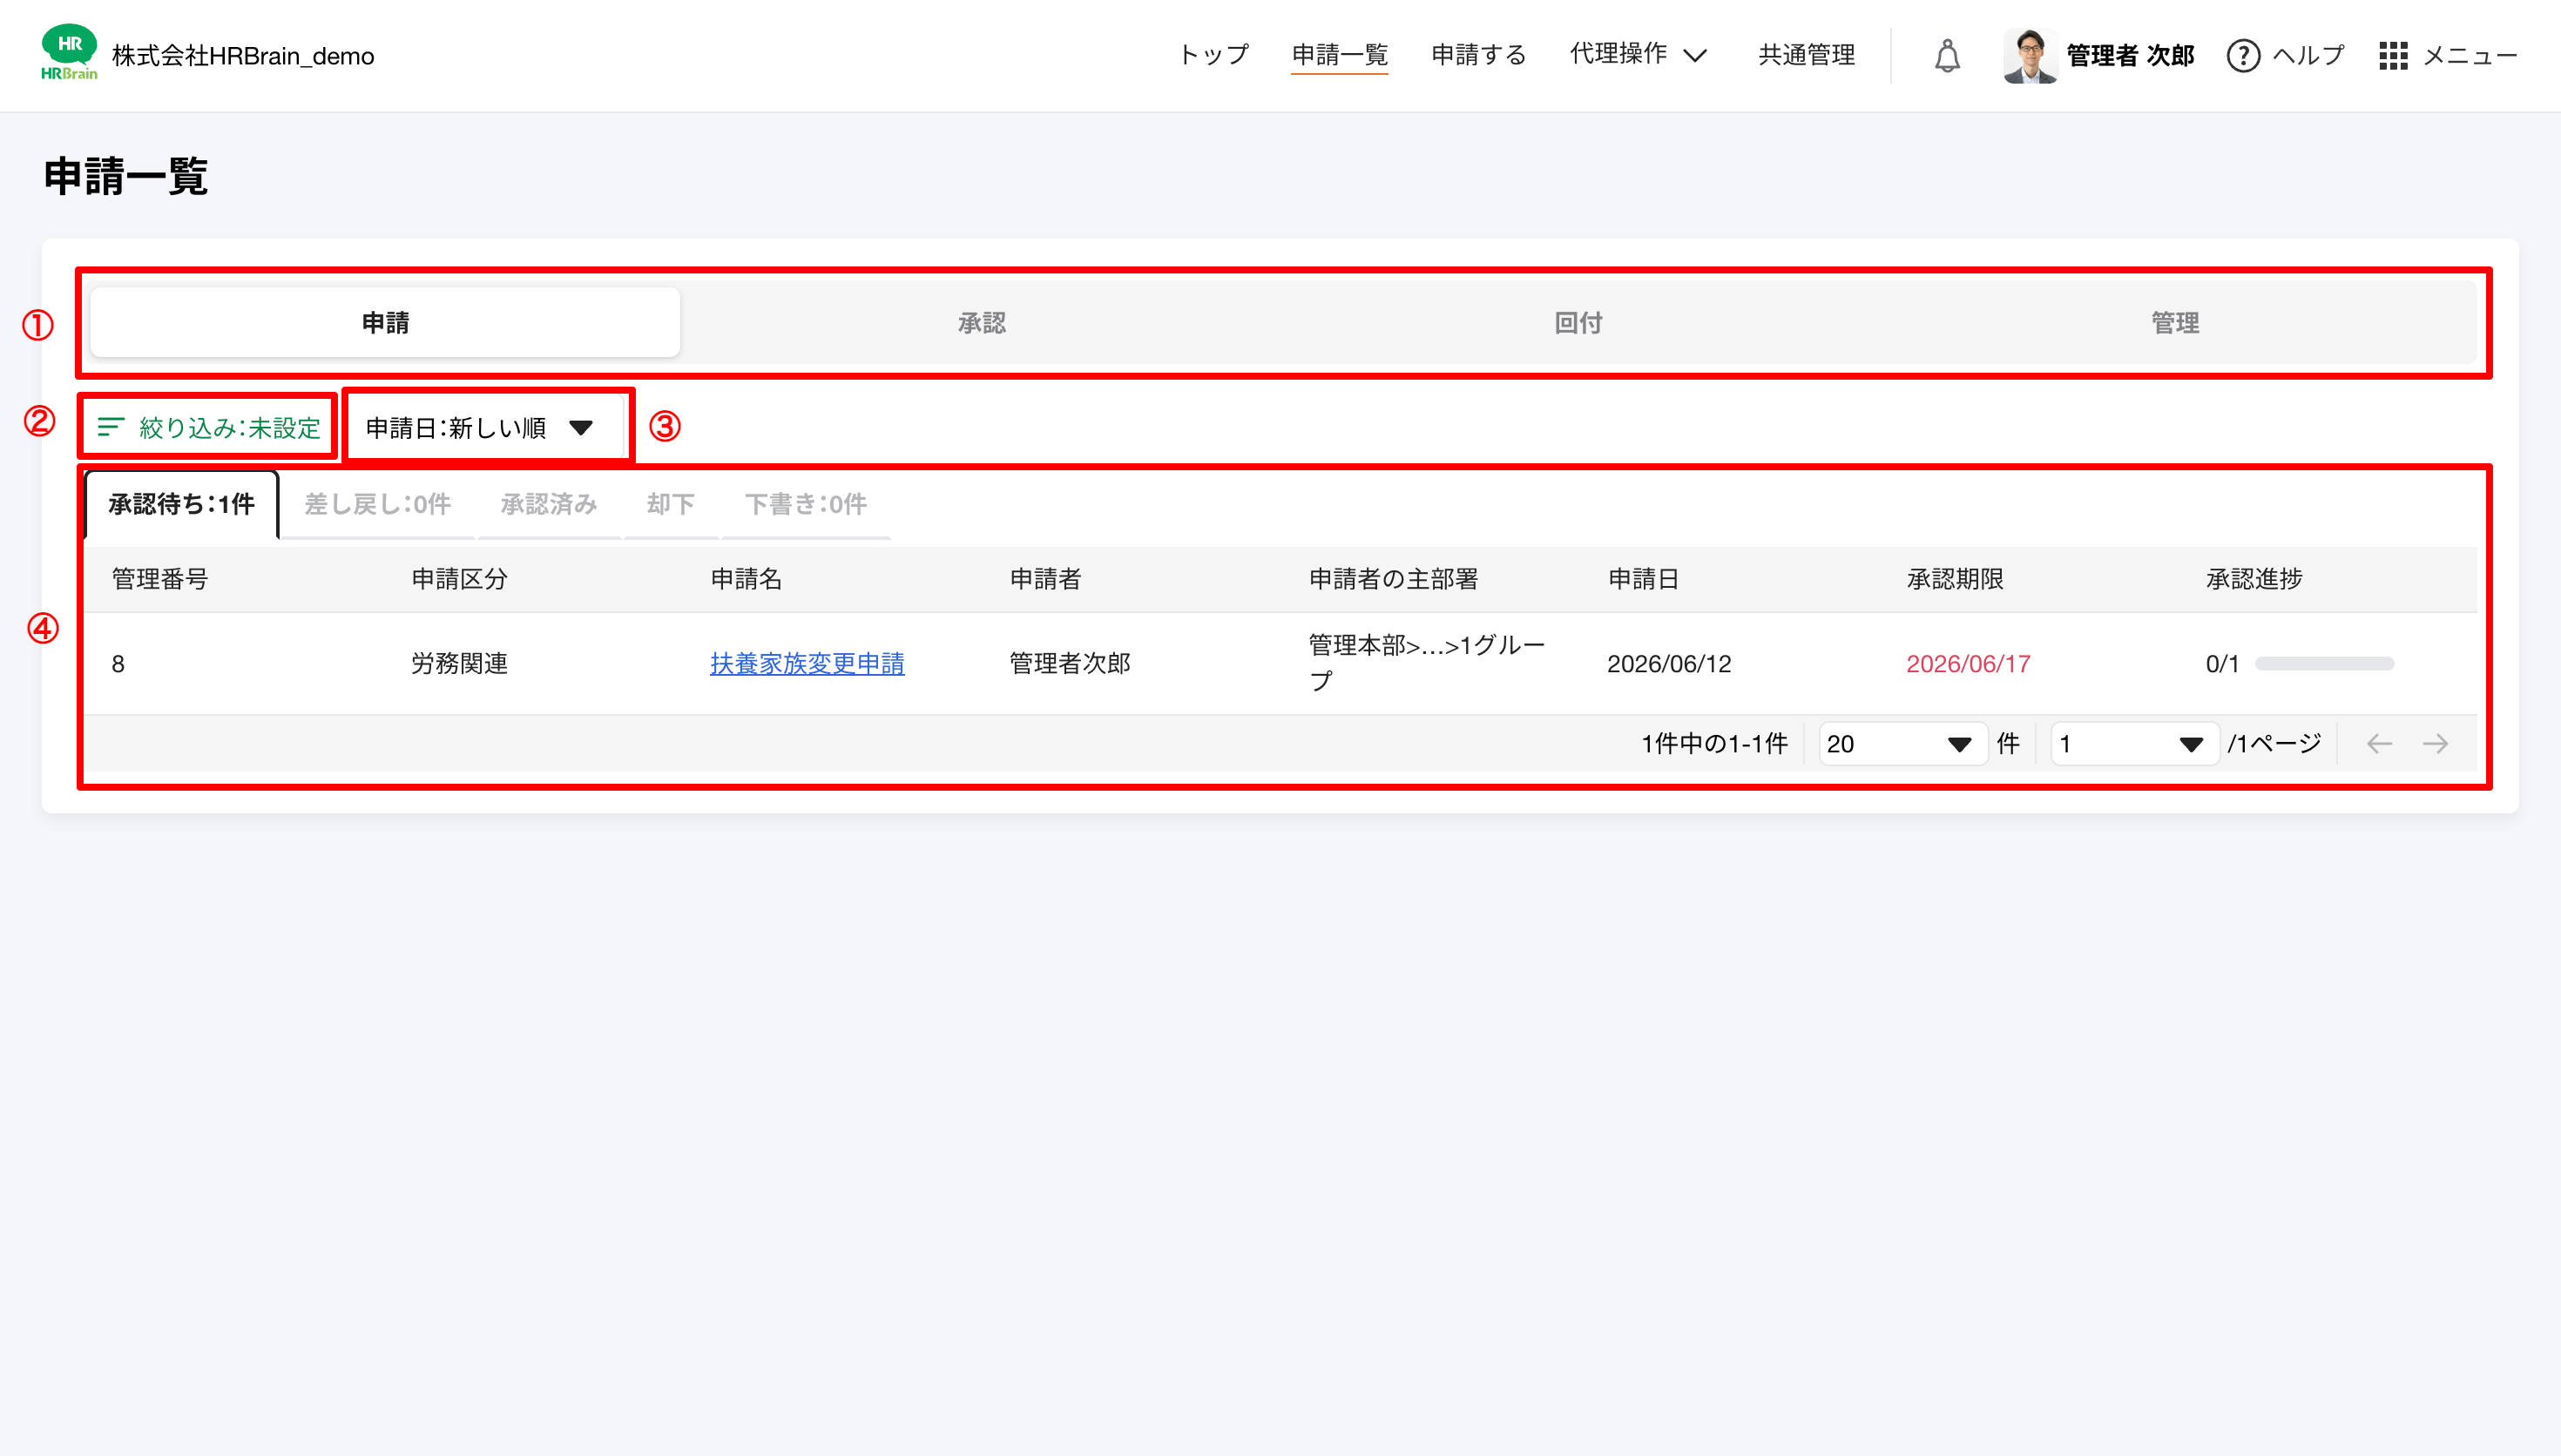Open the page number dropdown
The width and height of the screenshot is (2561, 1456).
(x=2133, y=744)
